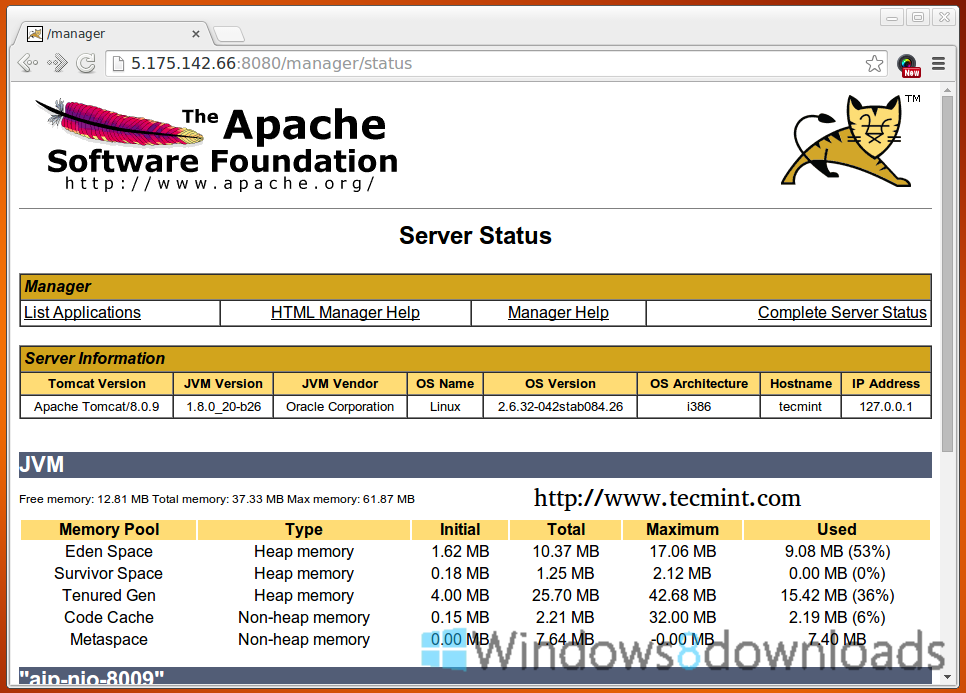
Task: Click the 1.8.0_20-b26 JVM version cell
Action: tap(224, 407)
